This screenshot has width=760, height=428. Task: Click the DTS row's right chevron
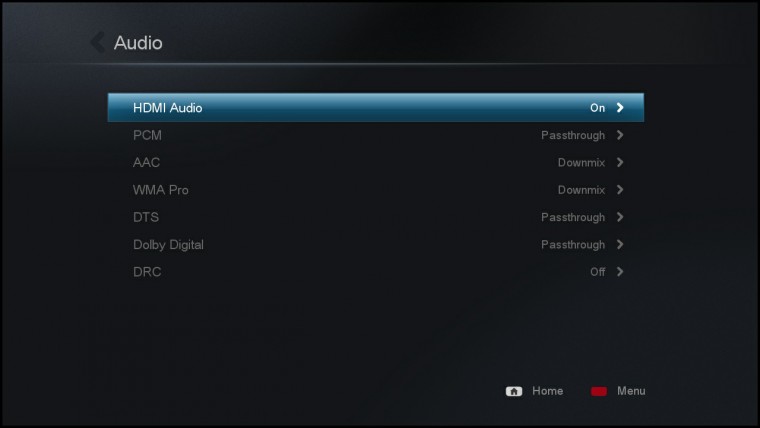click(x=620, y=217)
